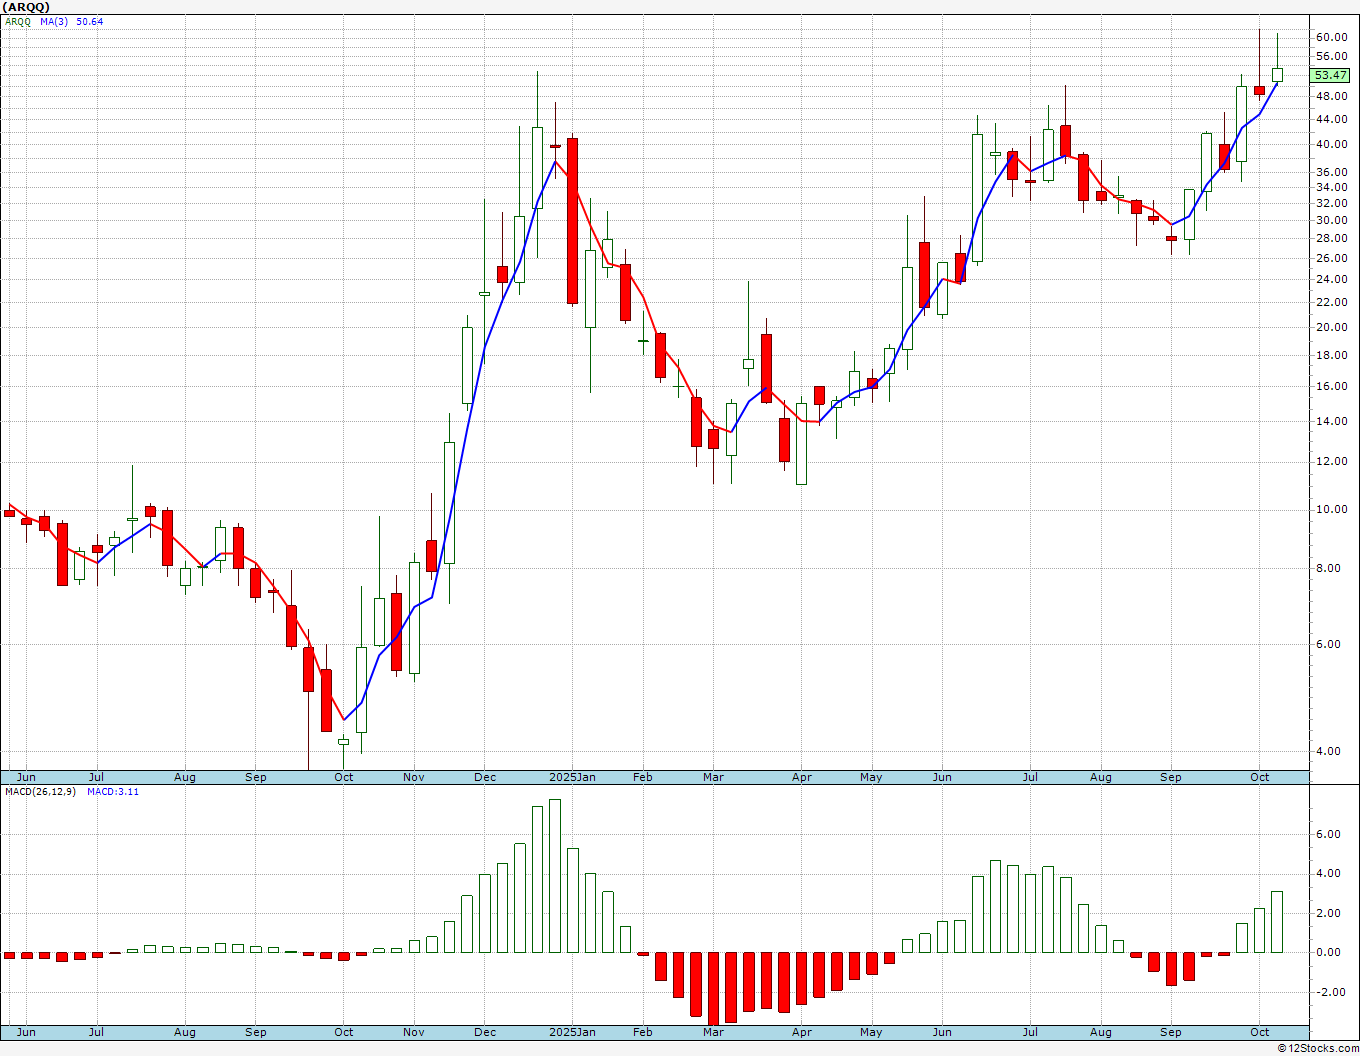Screen dimensions: 1360x1056
Task: Select Dec on the price chart time axis
Action: pos(485,777)
